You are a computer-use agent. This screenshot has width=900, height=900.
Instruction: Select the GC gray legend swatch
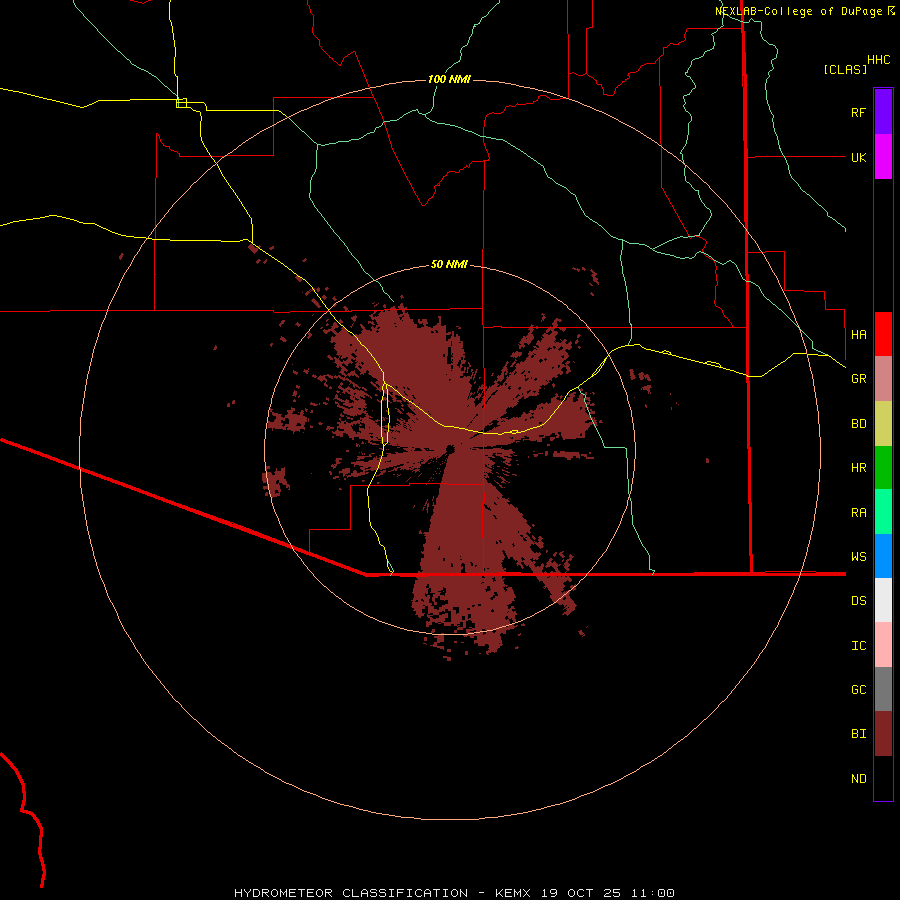pos(883,689)
